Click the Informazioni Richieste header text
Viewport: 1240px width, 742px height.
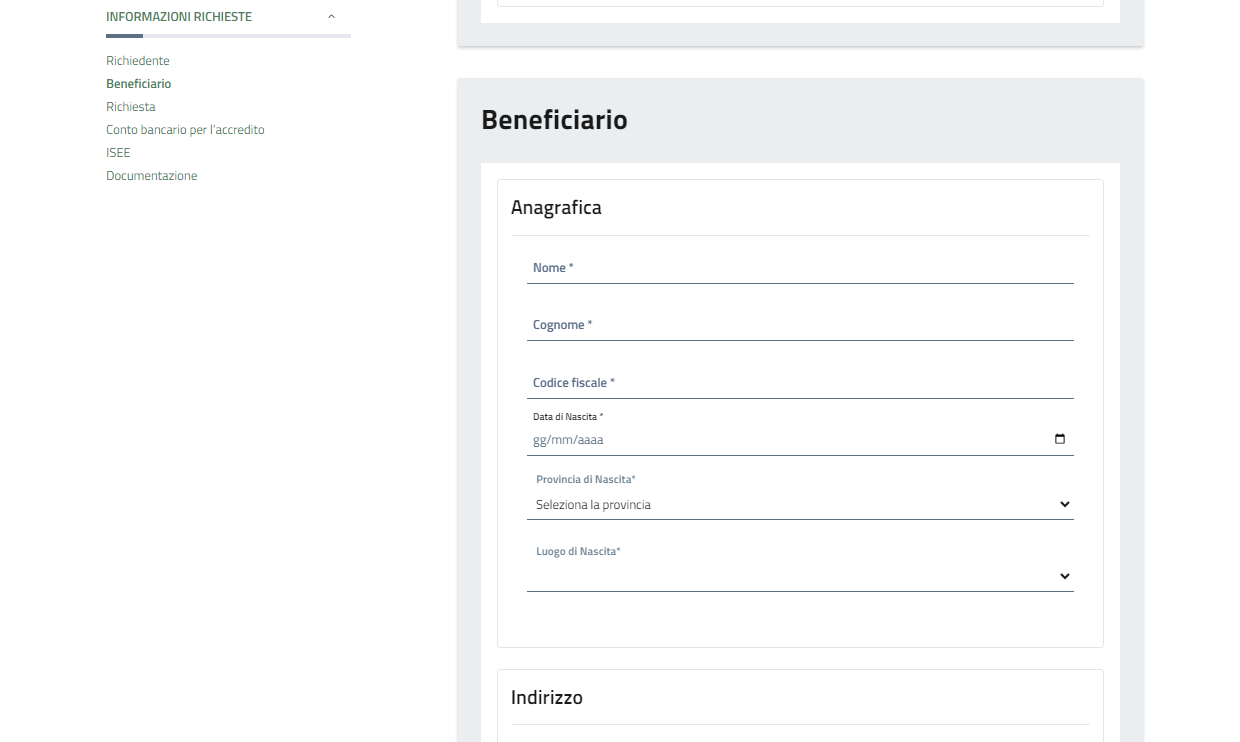(x=179, y=17)
